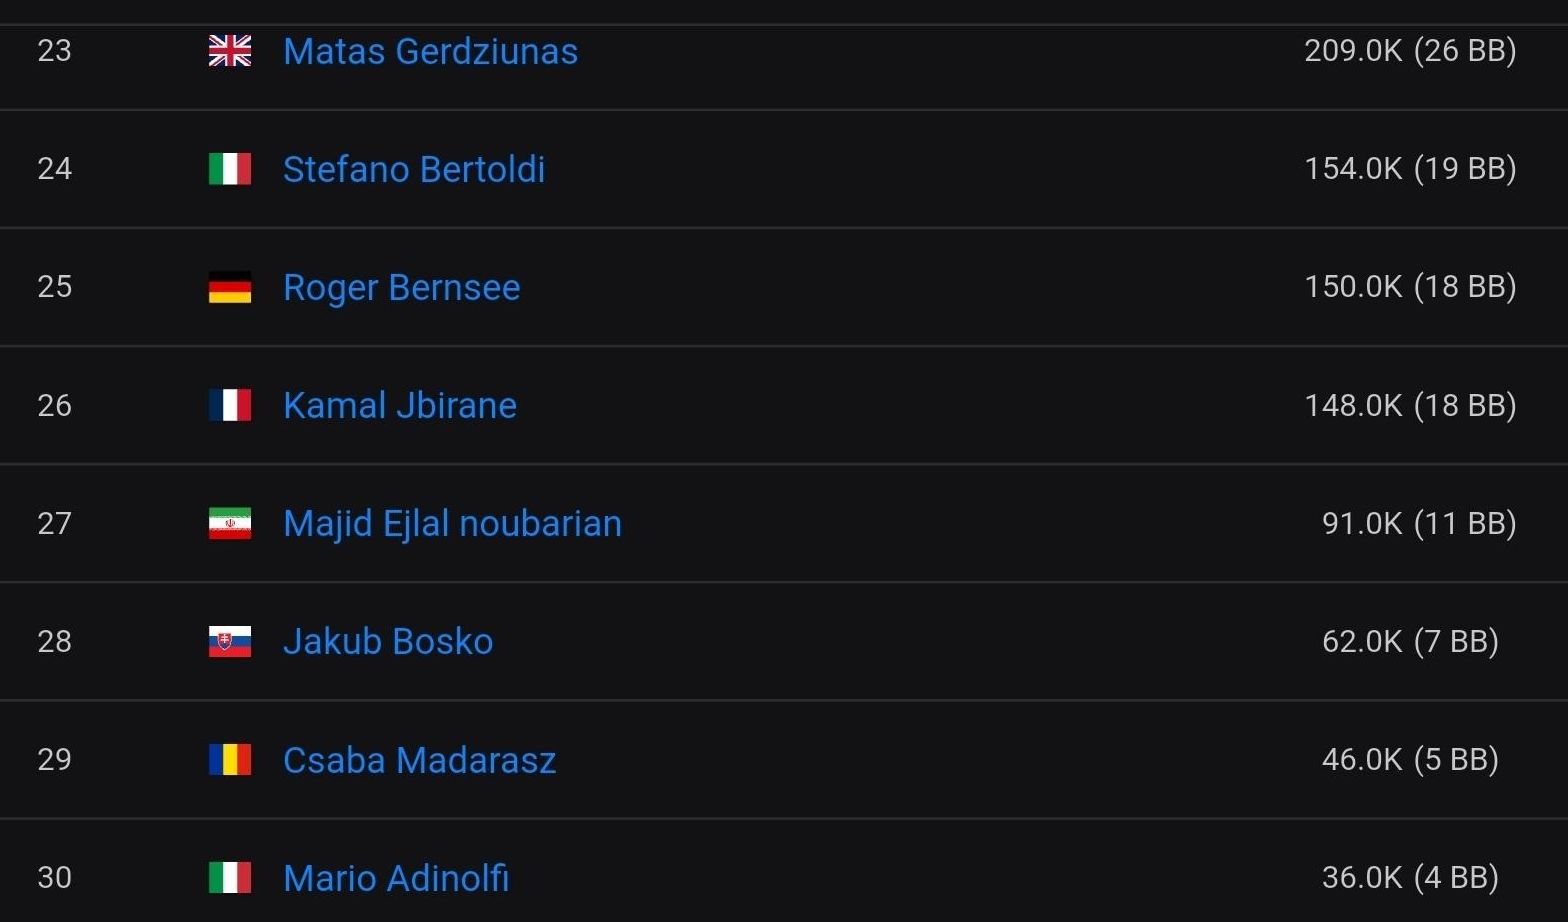1568x922 pixels.
Task: Open Jakub Bosko player profile
Action: [388, 641]
